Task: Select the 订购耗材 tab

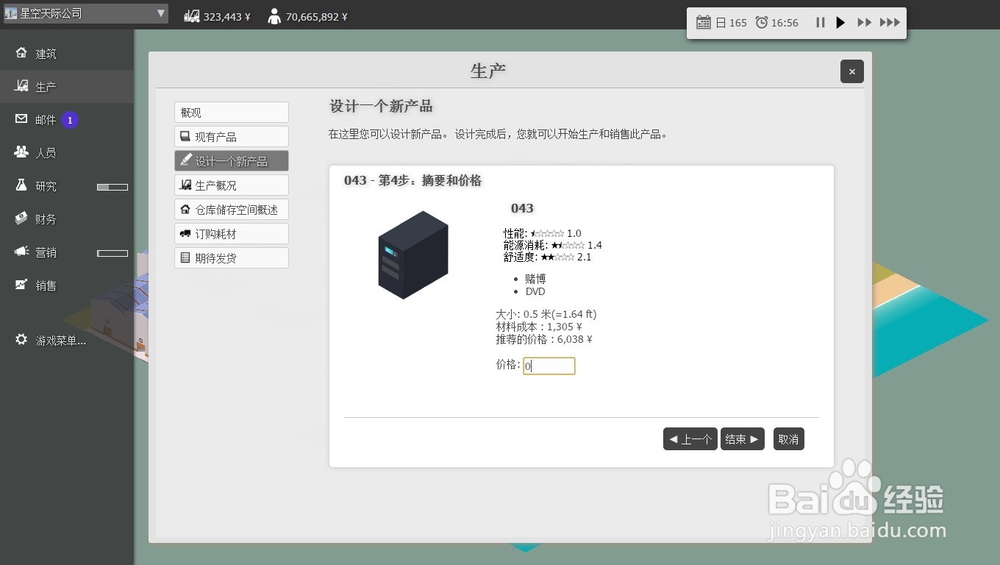Action: pyautogui.click(x=232, y=233)
